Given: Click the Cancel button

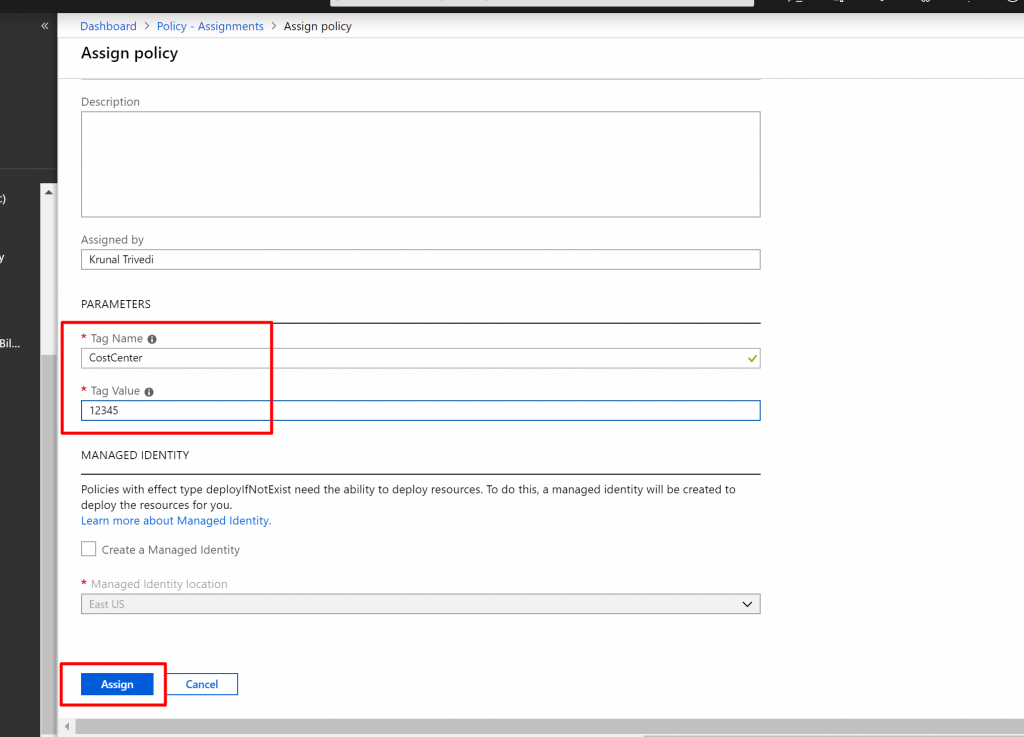Looking at the screenshot, I should click(x=202, y=684).
